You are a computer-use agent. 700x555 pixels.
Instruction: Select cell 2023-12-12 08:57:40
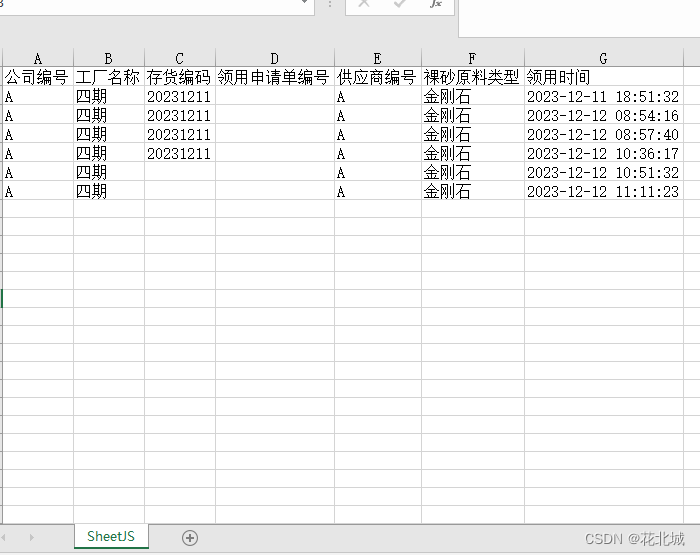pyautogui.click(x=604, y=134)
